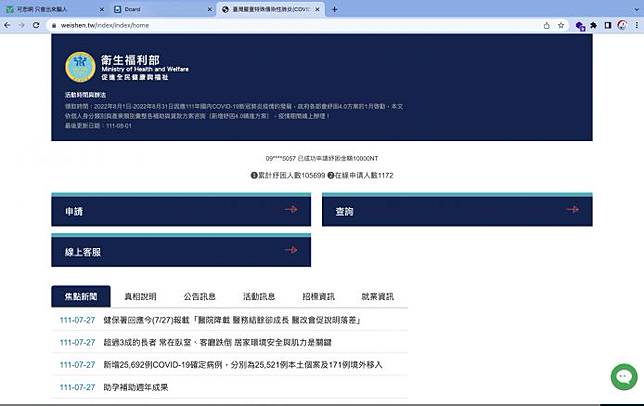Image resolution: width=644 pixels, height=406 pixels.
Task: Click the share page icon
Action: point(547,25)
